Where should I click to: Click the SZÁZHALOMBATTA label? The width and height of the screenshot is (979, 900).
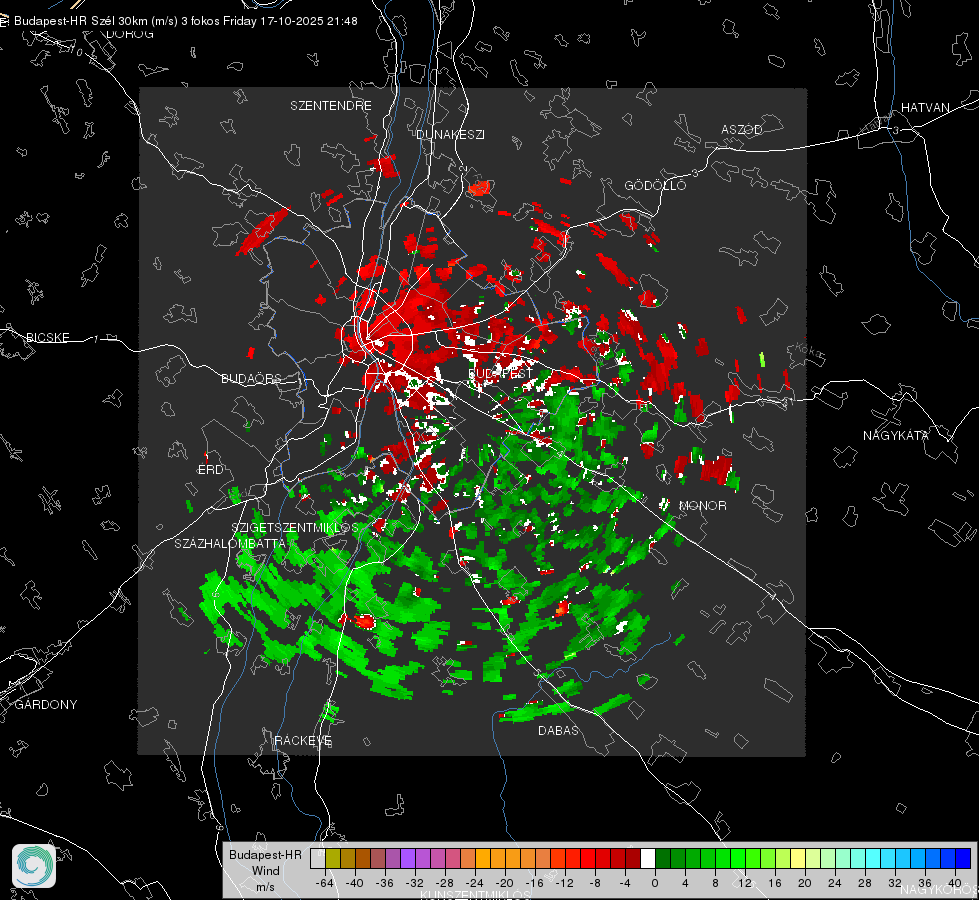(x=230, y=543)
